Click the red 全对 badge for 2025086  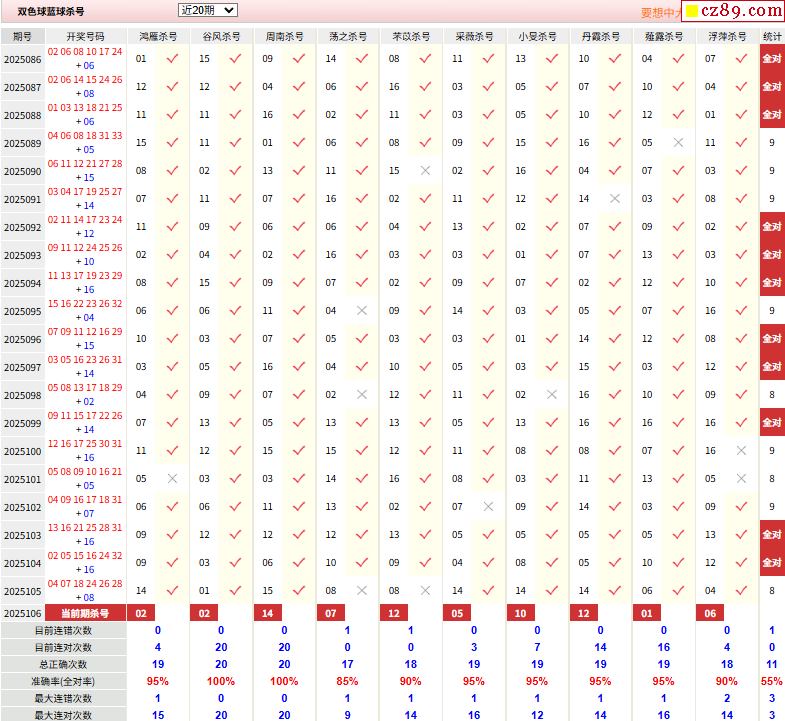[x=772, y=59]
